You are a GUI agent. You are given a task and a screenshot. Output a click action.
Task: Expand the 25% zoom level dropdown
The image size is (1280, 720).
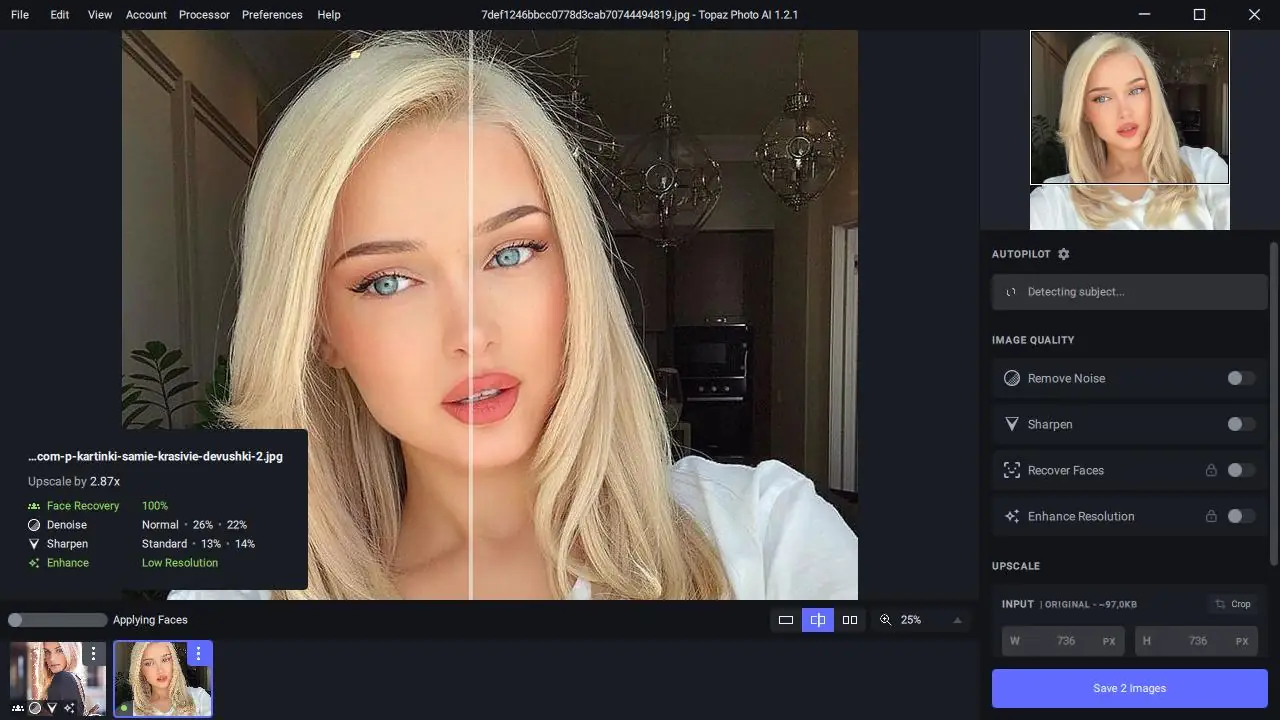point(957,620)
